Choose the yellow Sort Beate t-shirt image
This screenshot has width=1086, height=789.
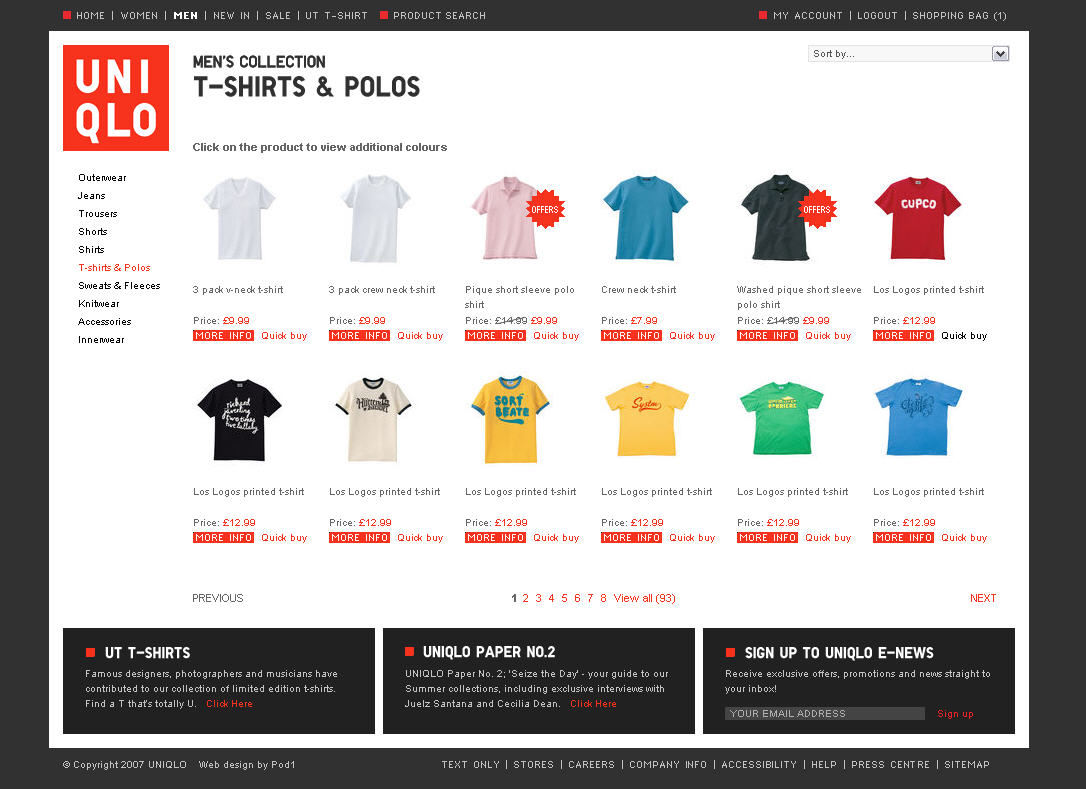pos(510,420)
